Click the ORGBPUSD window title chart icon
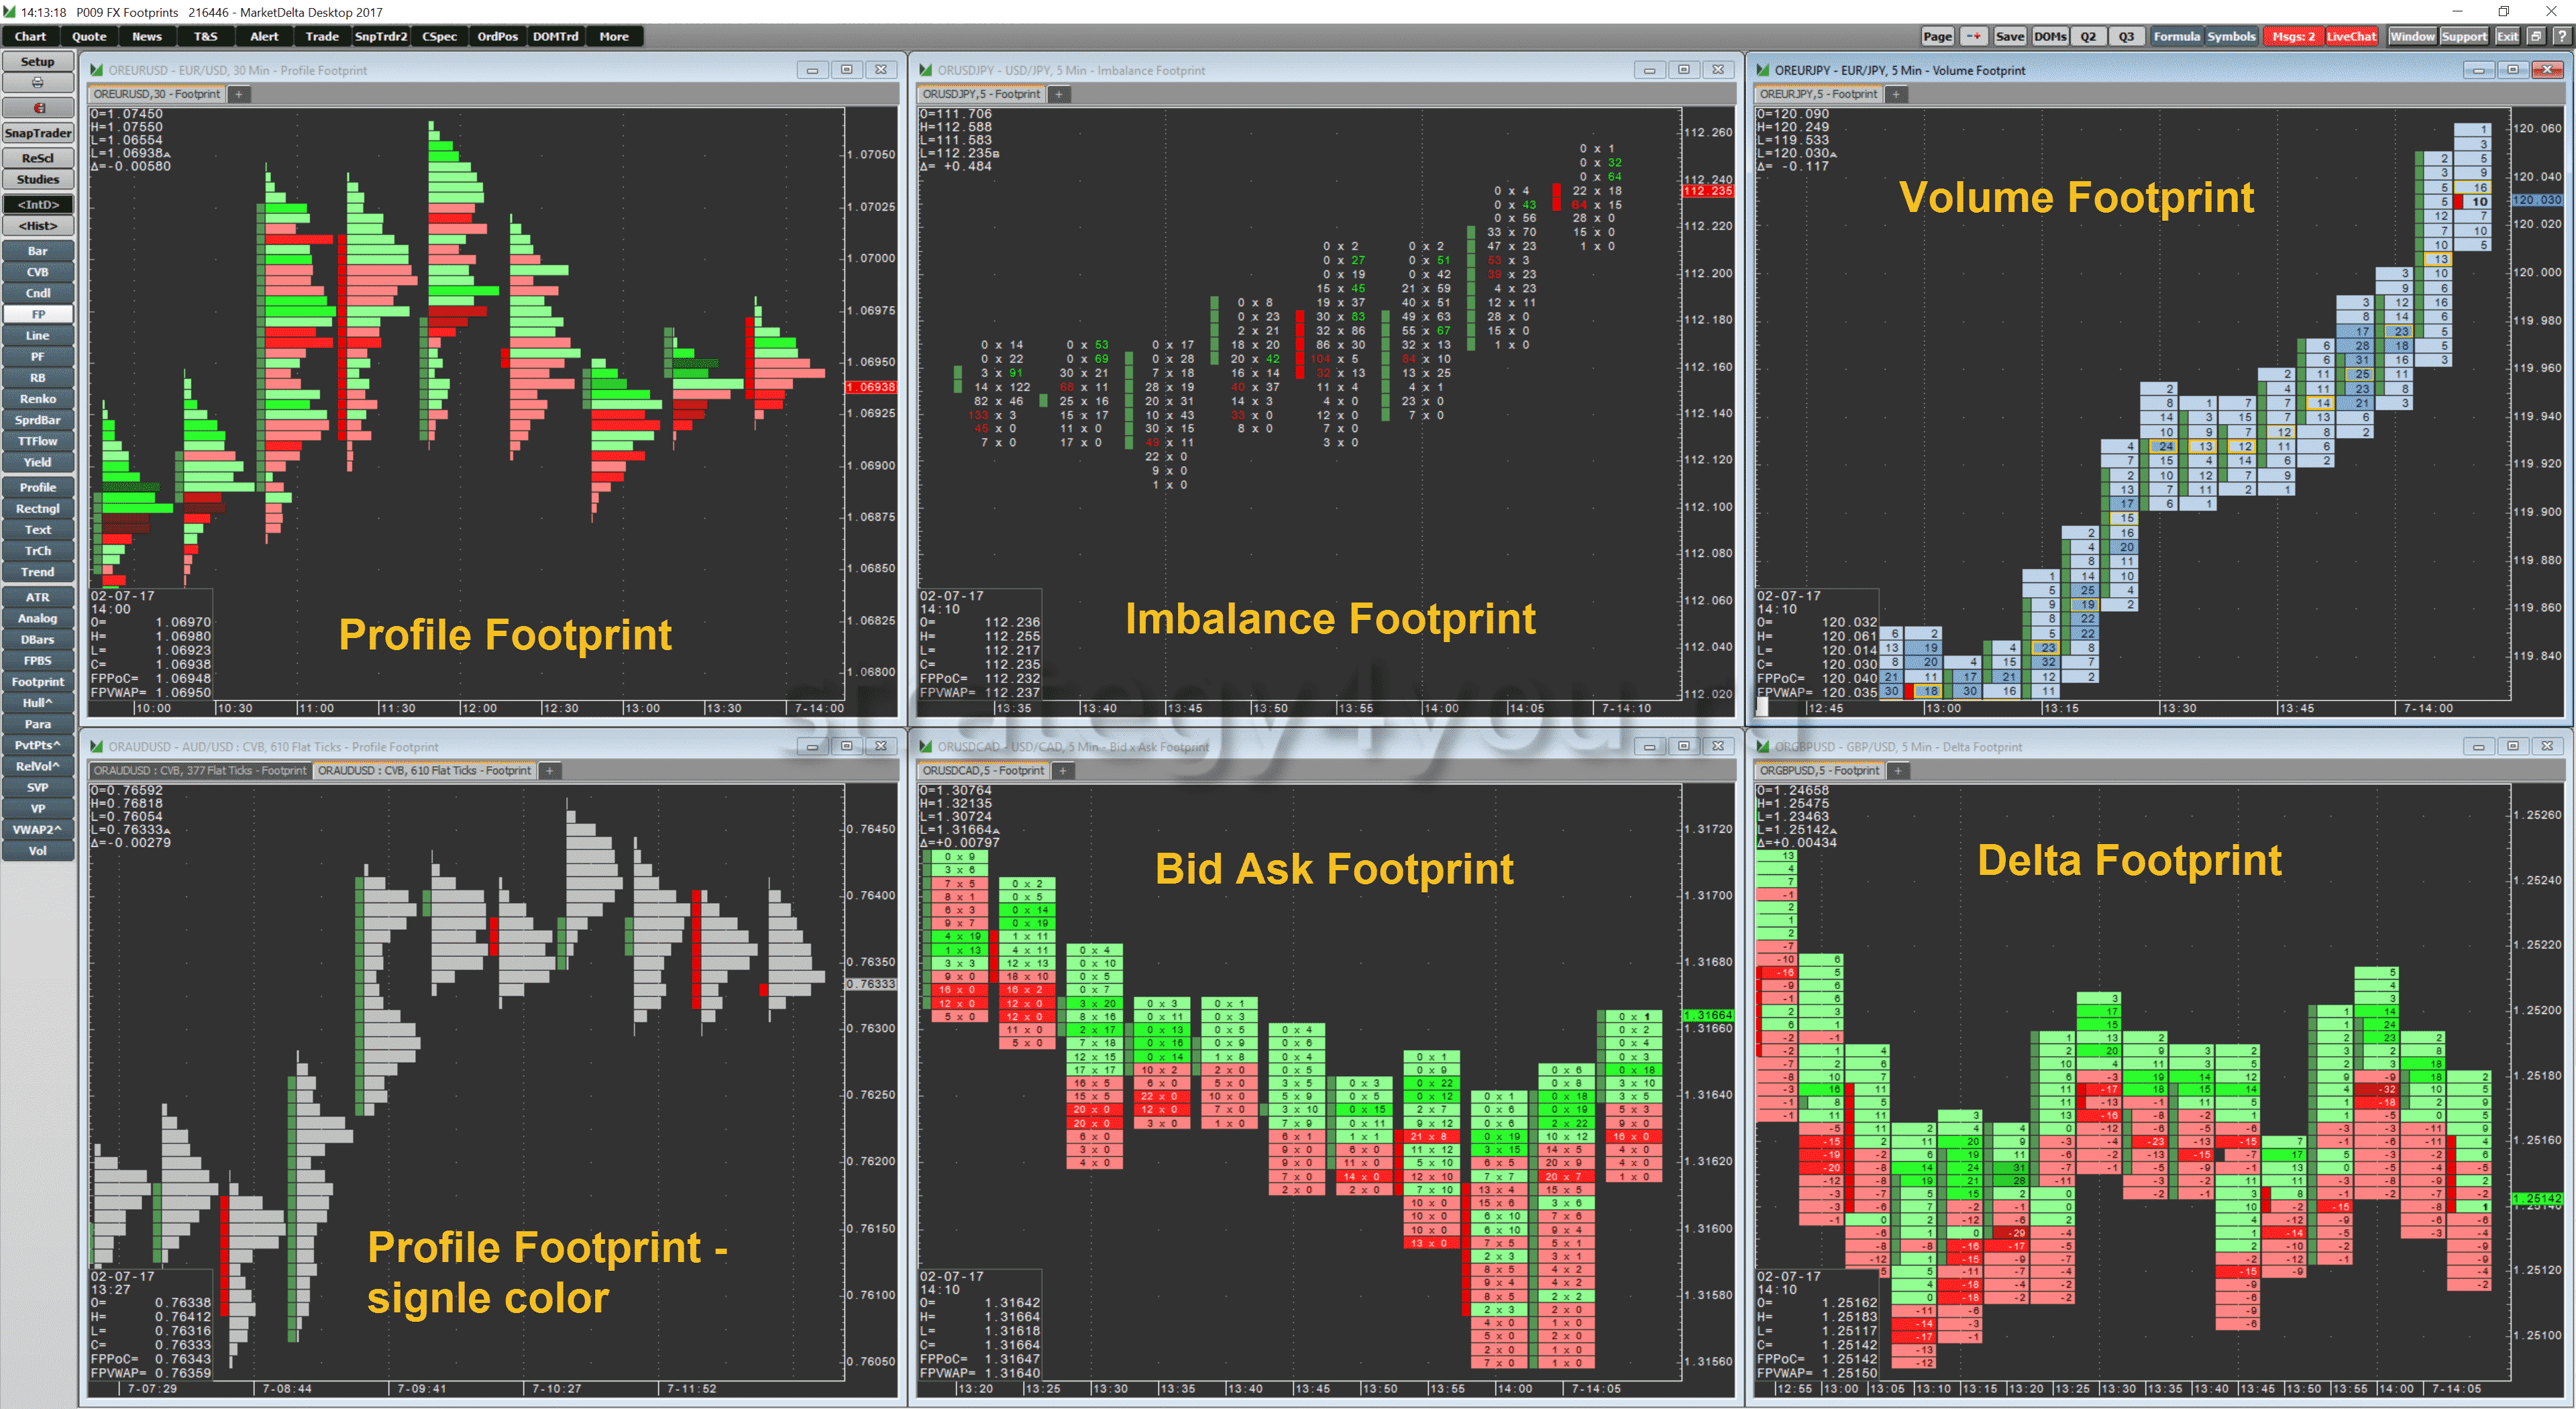The width and height of the screenshot is (2576, 1409). [x=1763, y=747]
